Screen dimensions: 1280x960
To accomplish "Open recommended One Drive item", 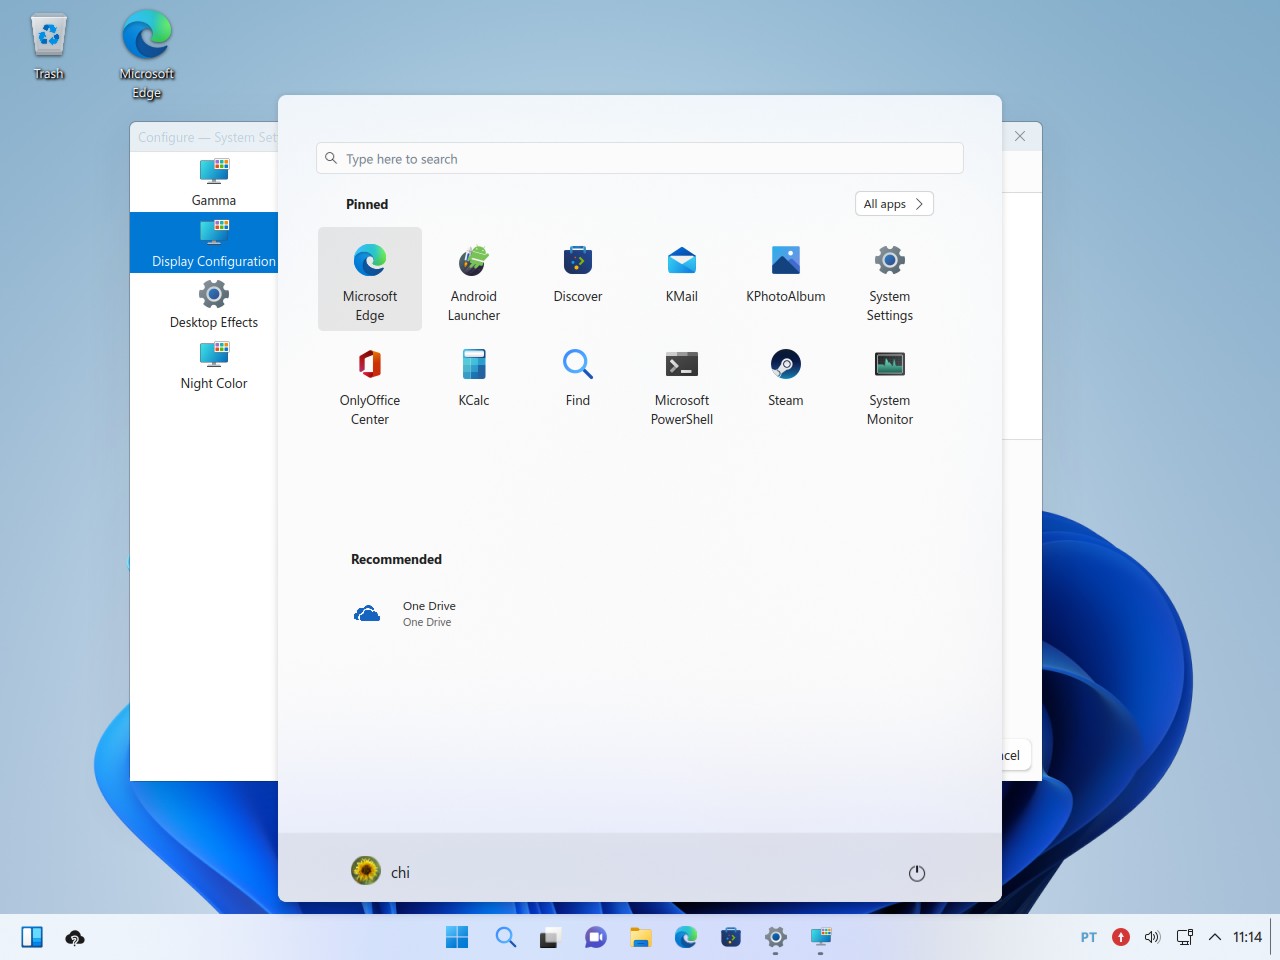I will pos(405,614).
